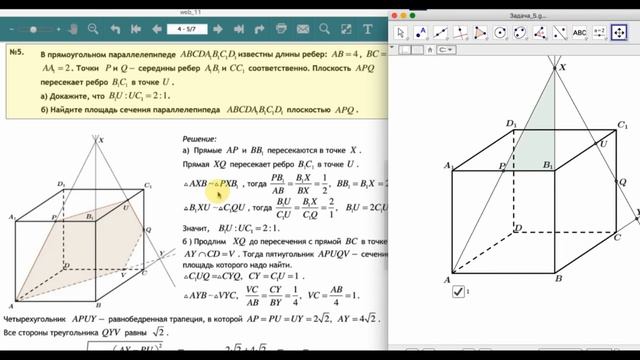Click the curved forward arrow icon
This screenshot has height=360, width=640.
point(260,29)
